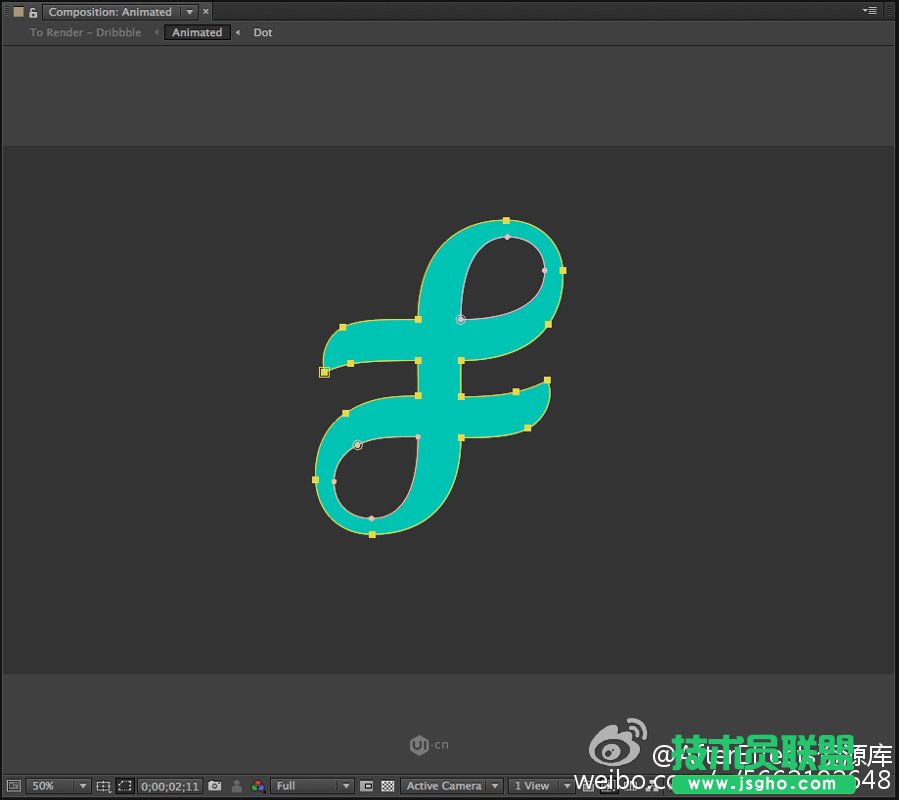Select the Region of Interest tool
This screenshot has height=800, width=899.
coord(124,786)
